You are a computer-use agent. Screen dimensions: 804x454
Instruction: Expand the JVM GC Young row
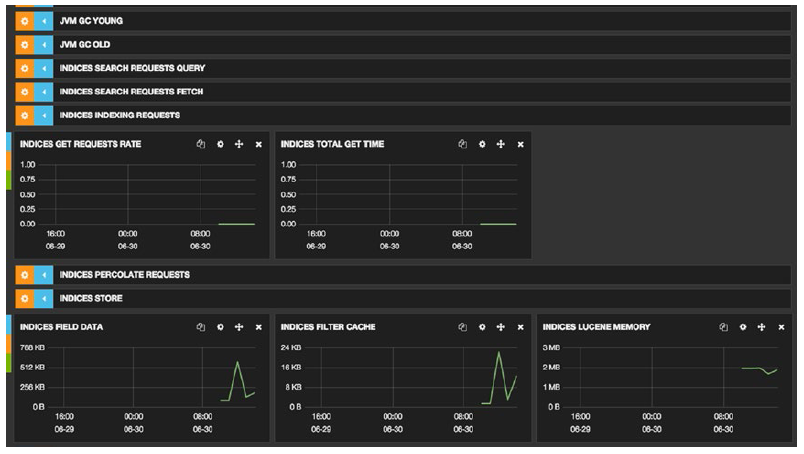coord(44,21)
